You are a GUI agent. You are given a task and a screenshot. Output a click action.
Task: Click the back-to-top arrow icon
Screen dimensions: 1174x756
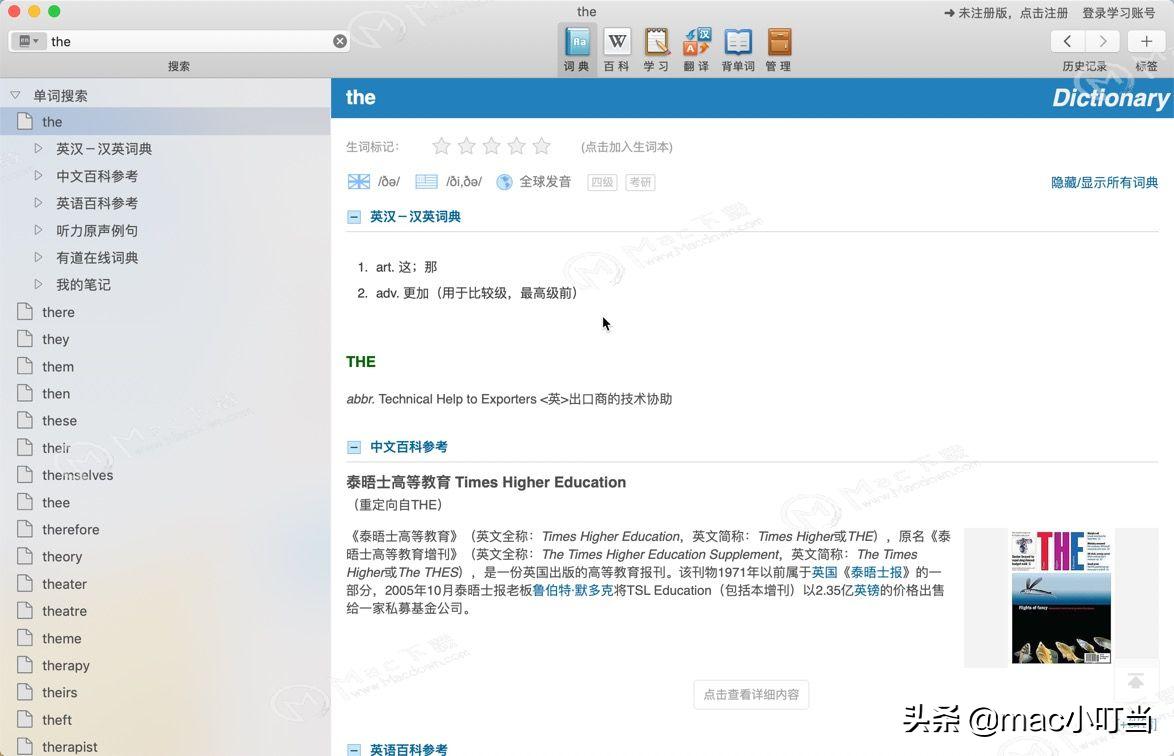click(1136, 681)
